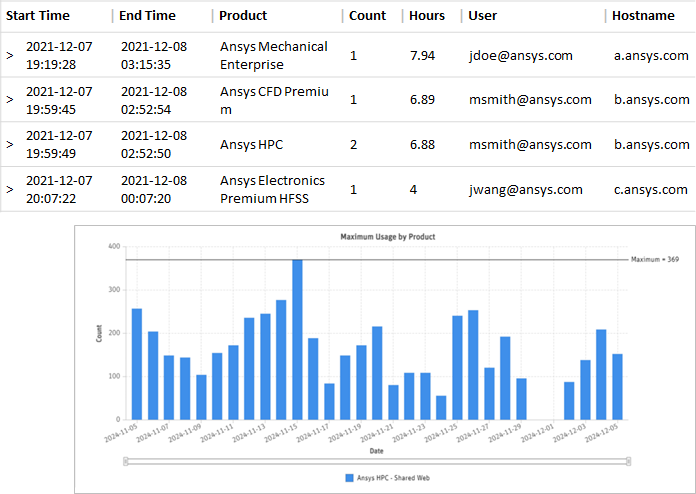696x494 pixels.
Task: Click the first bar for 2024-11-05
Action: [137, 364]
